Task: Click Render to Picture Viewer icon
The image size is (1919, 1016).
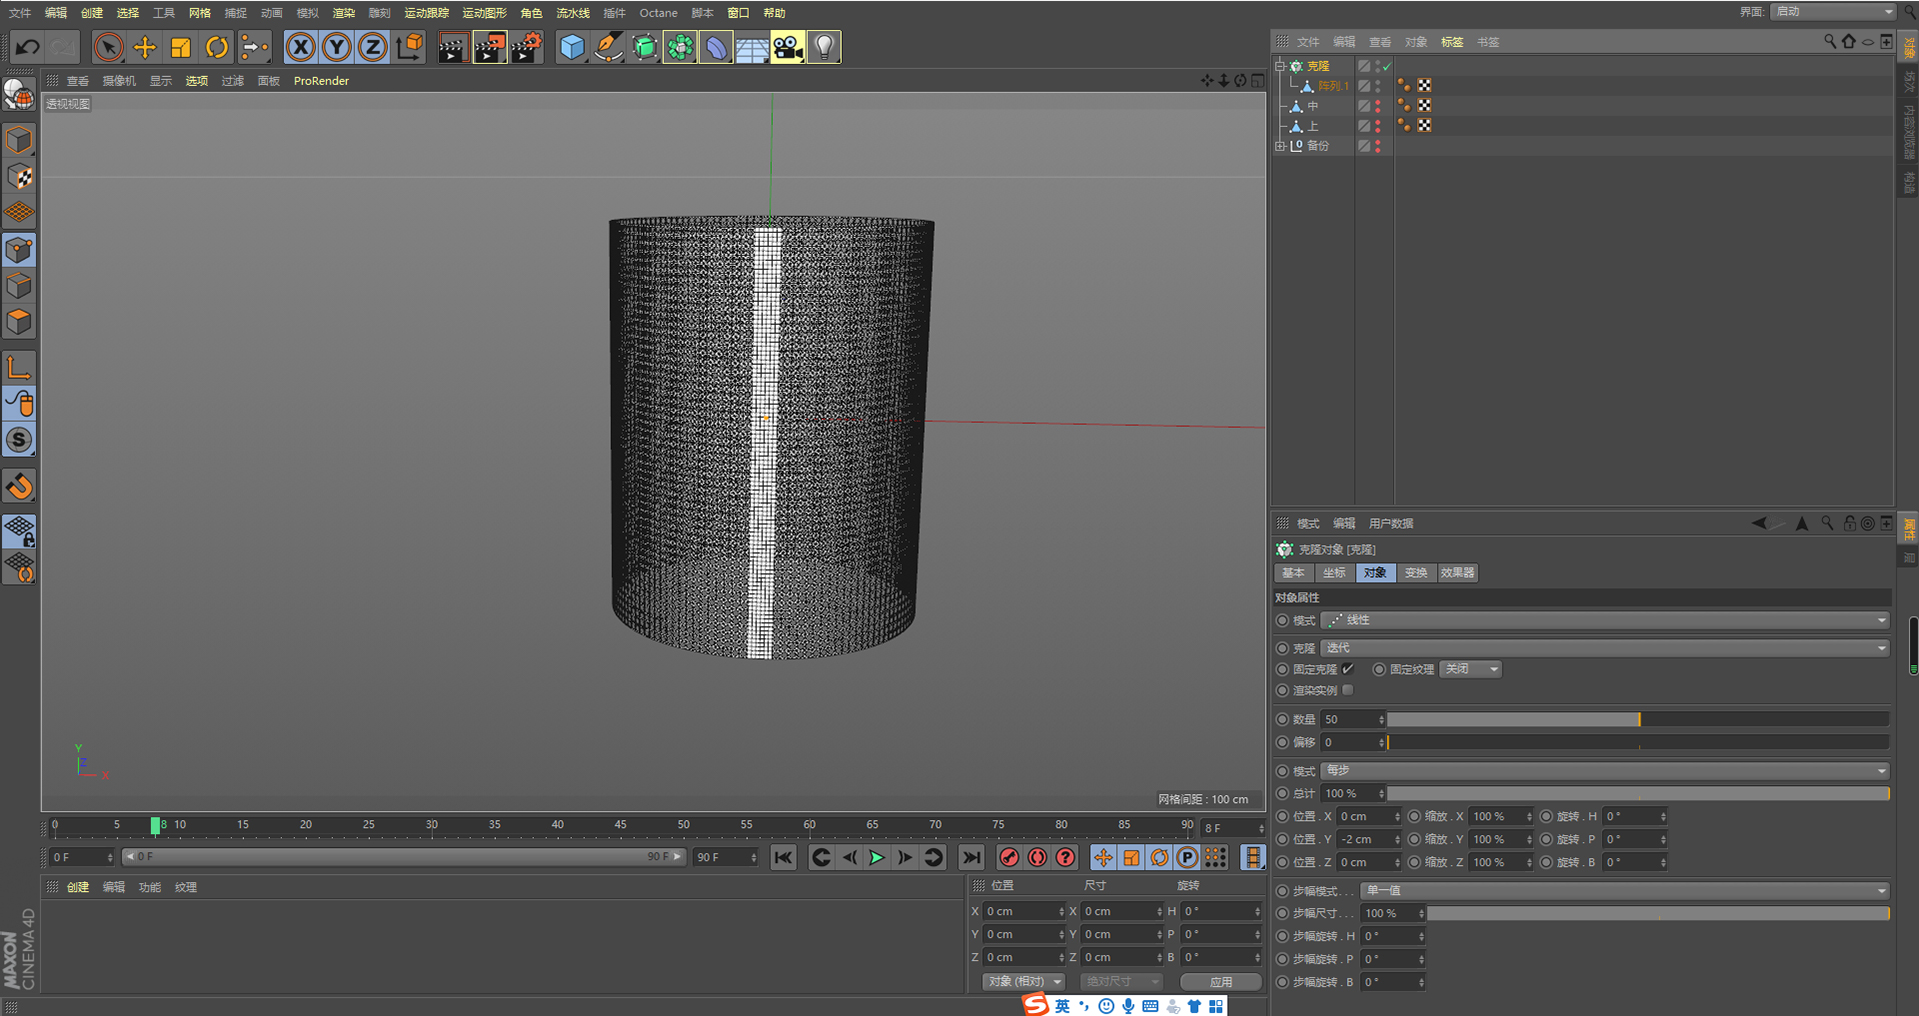Action: click(x=489, y=47)
